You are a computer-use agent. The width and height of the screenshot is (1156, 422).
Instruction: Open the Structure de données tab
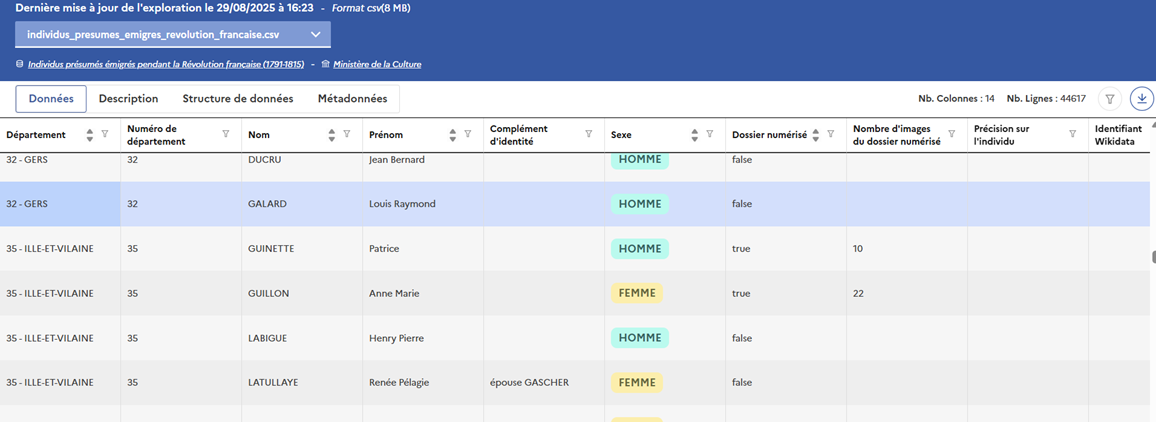coord(238,99)
